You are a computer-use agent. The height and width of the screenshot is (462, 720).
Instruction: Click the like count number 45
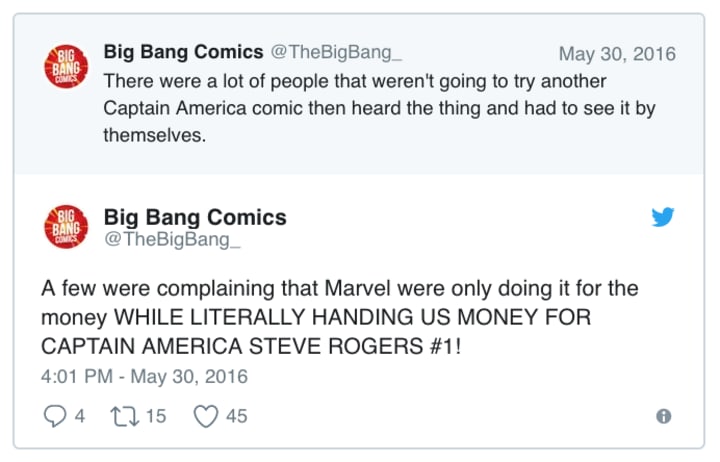pos(236,416)
